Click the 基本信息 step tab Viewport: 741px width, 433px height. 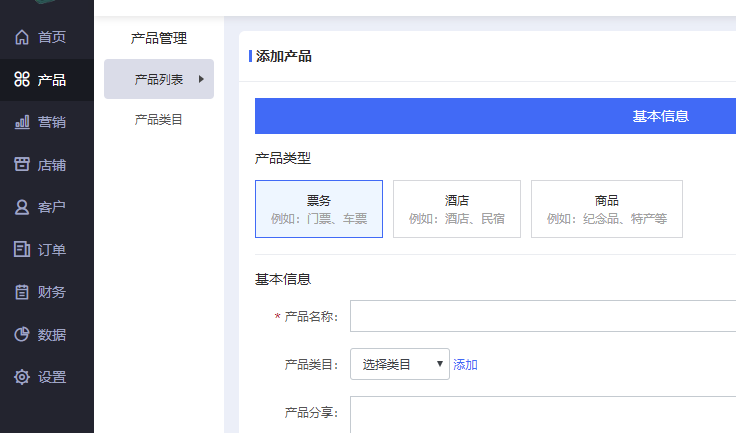coord(495,116)
